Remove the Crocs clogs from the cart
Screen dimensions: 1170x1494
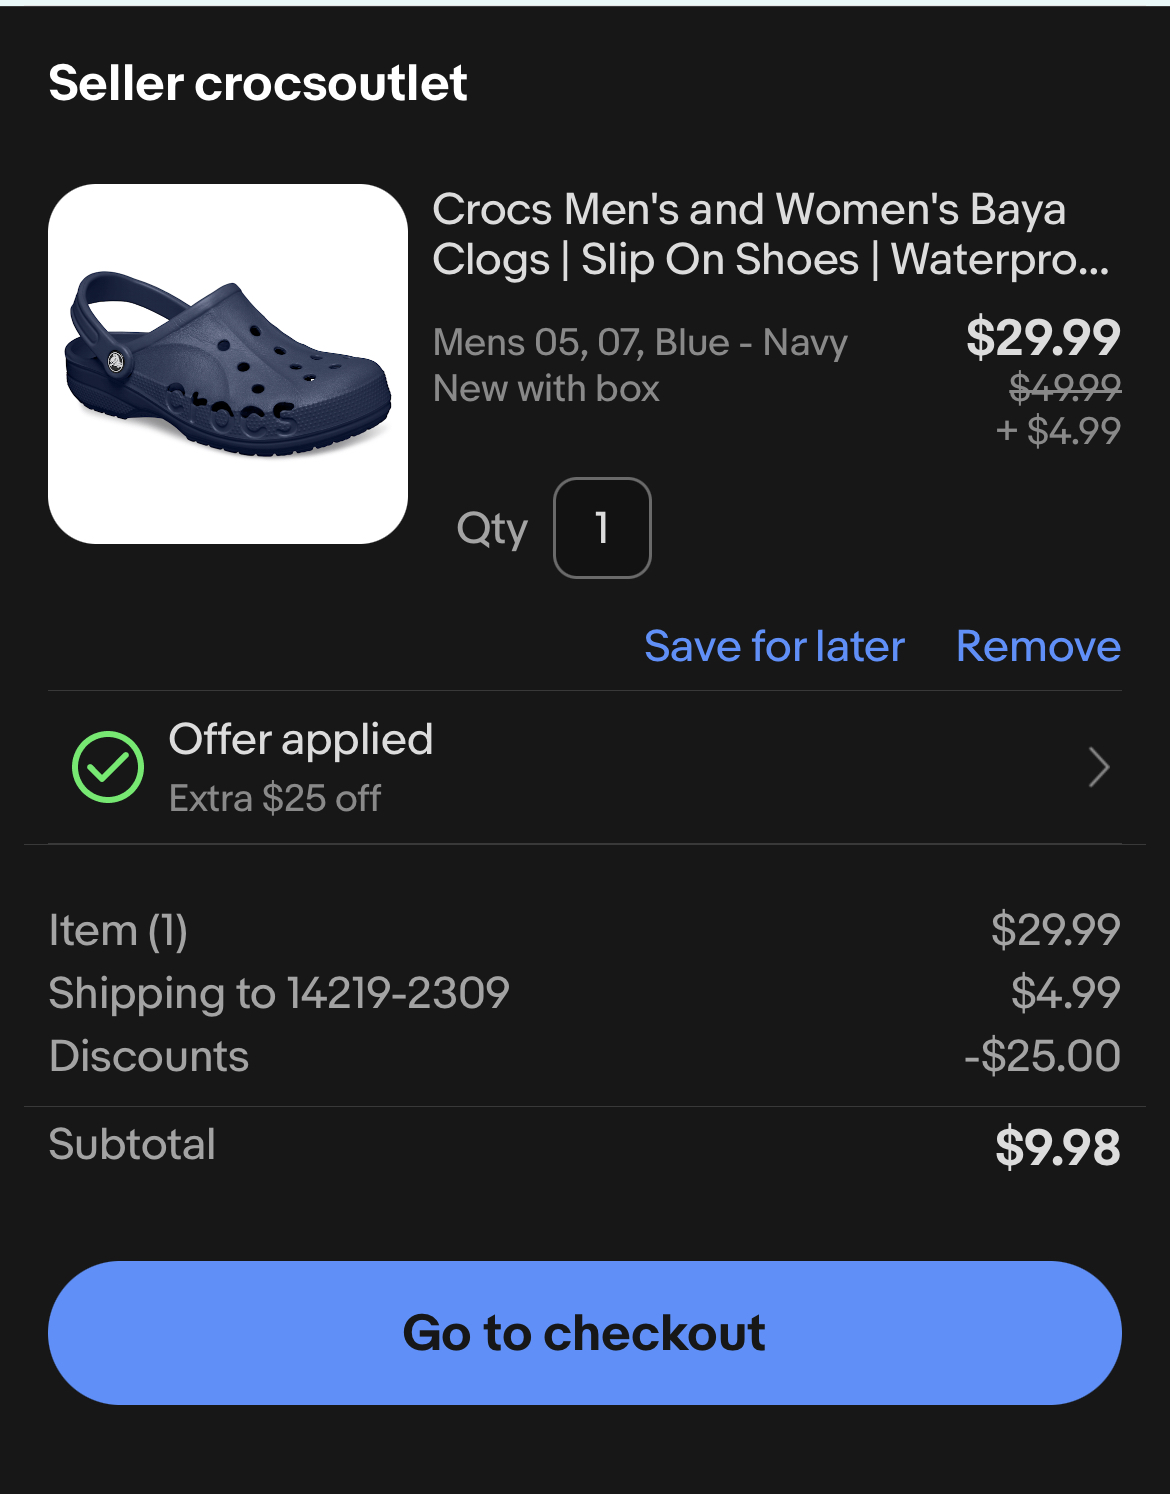pyautogui.click(x=1038, y=646)
